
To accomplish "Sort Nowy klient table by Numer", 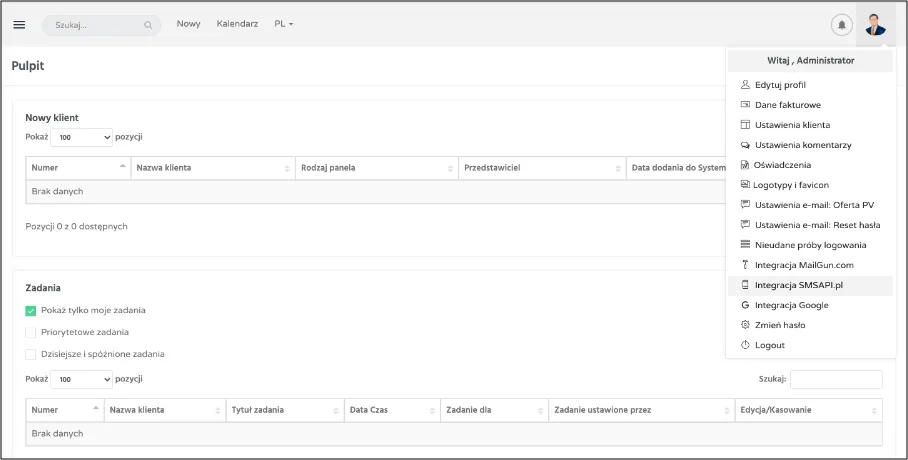I will coord(78,168).
